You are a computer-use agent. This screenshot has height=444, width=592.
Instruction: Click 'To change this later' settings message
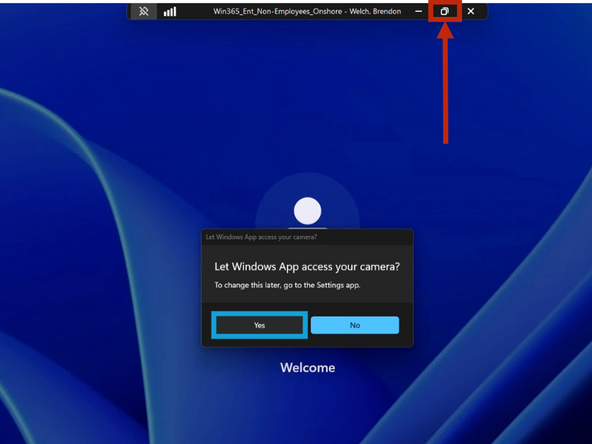point(287,285)
